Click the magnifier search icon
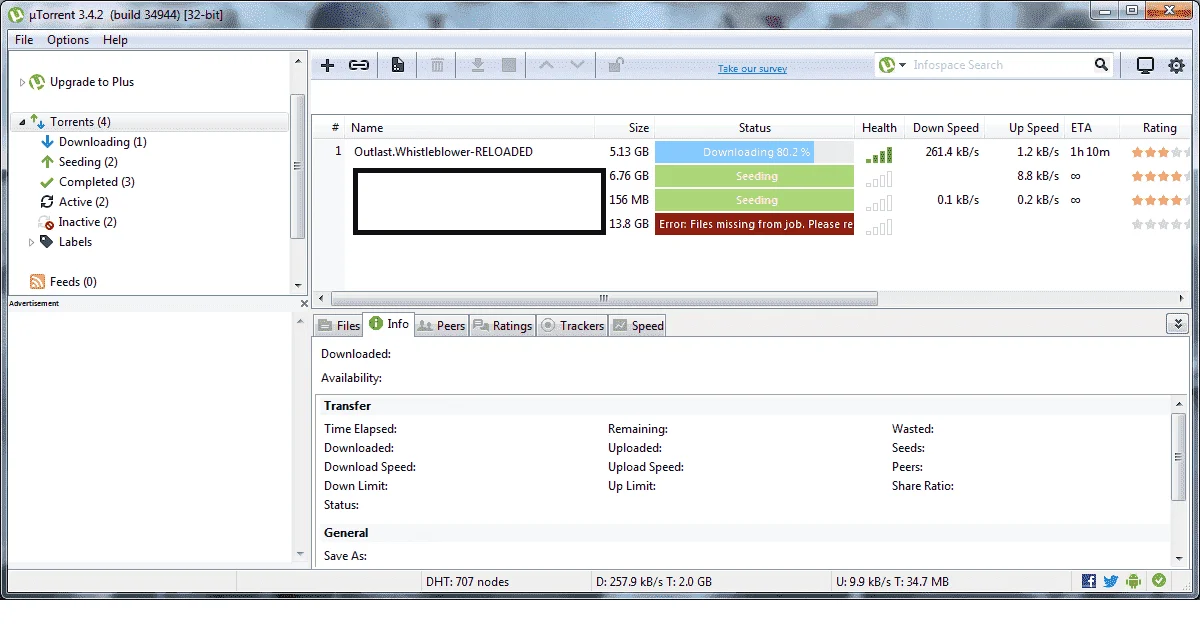This screenshot has height=634, width=1200. tap(1101, 65)
